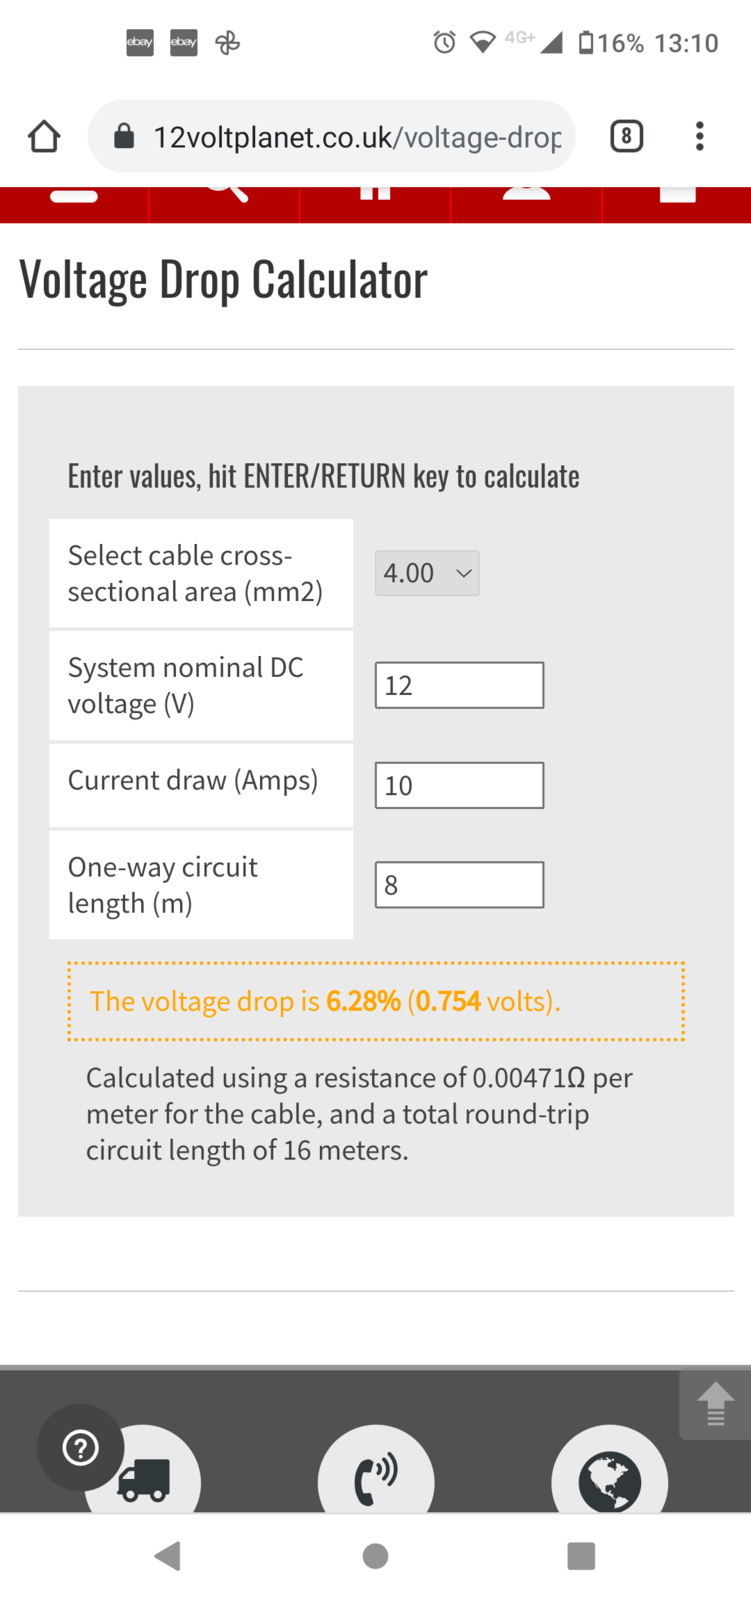Open the search magnifier in red bar

[226, 190]
